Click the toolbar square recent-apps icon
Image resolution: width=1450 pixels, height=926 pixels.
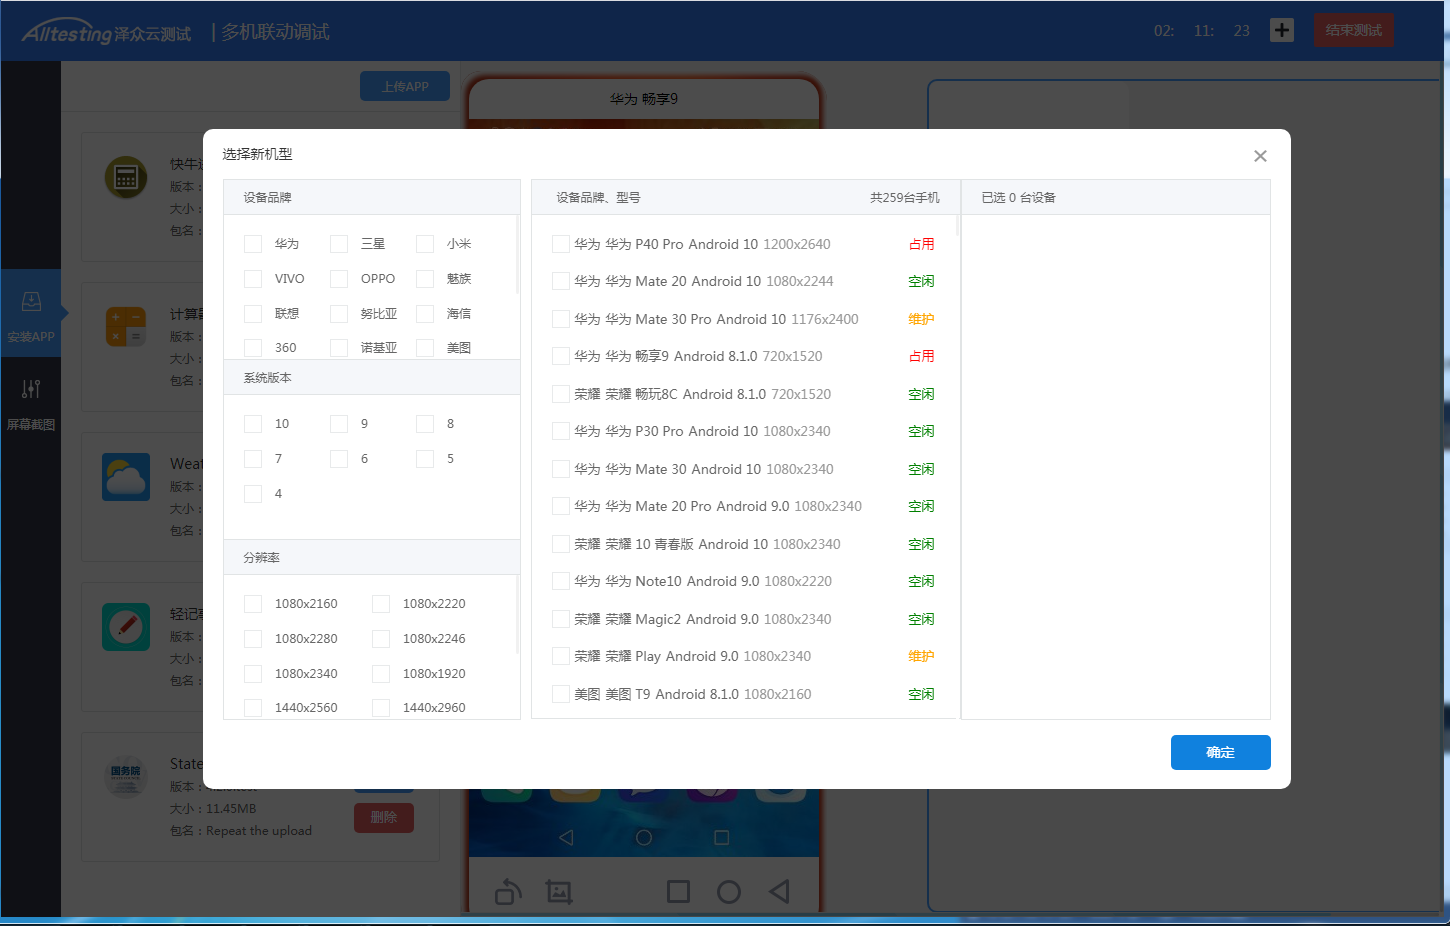point(678,891)
